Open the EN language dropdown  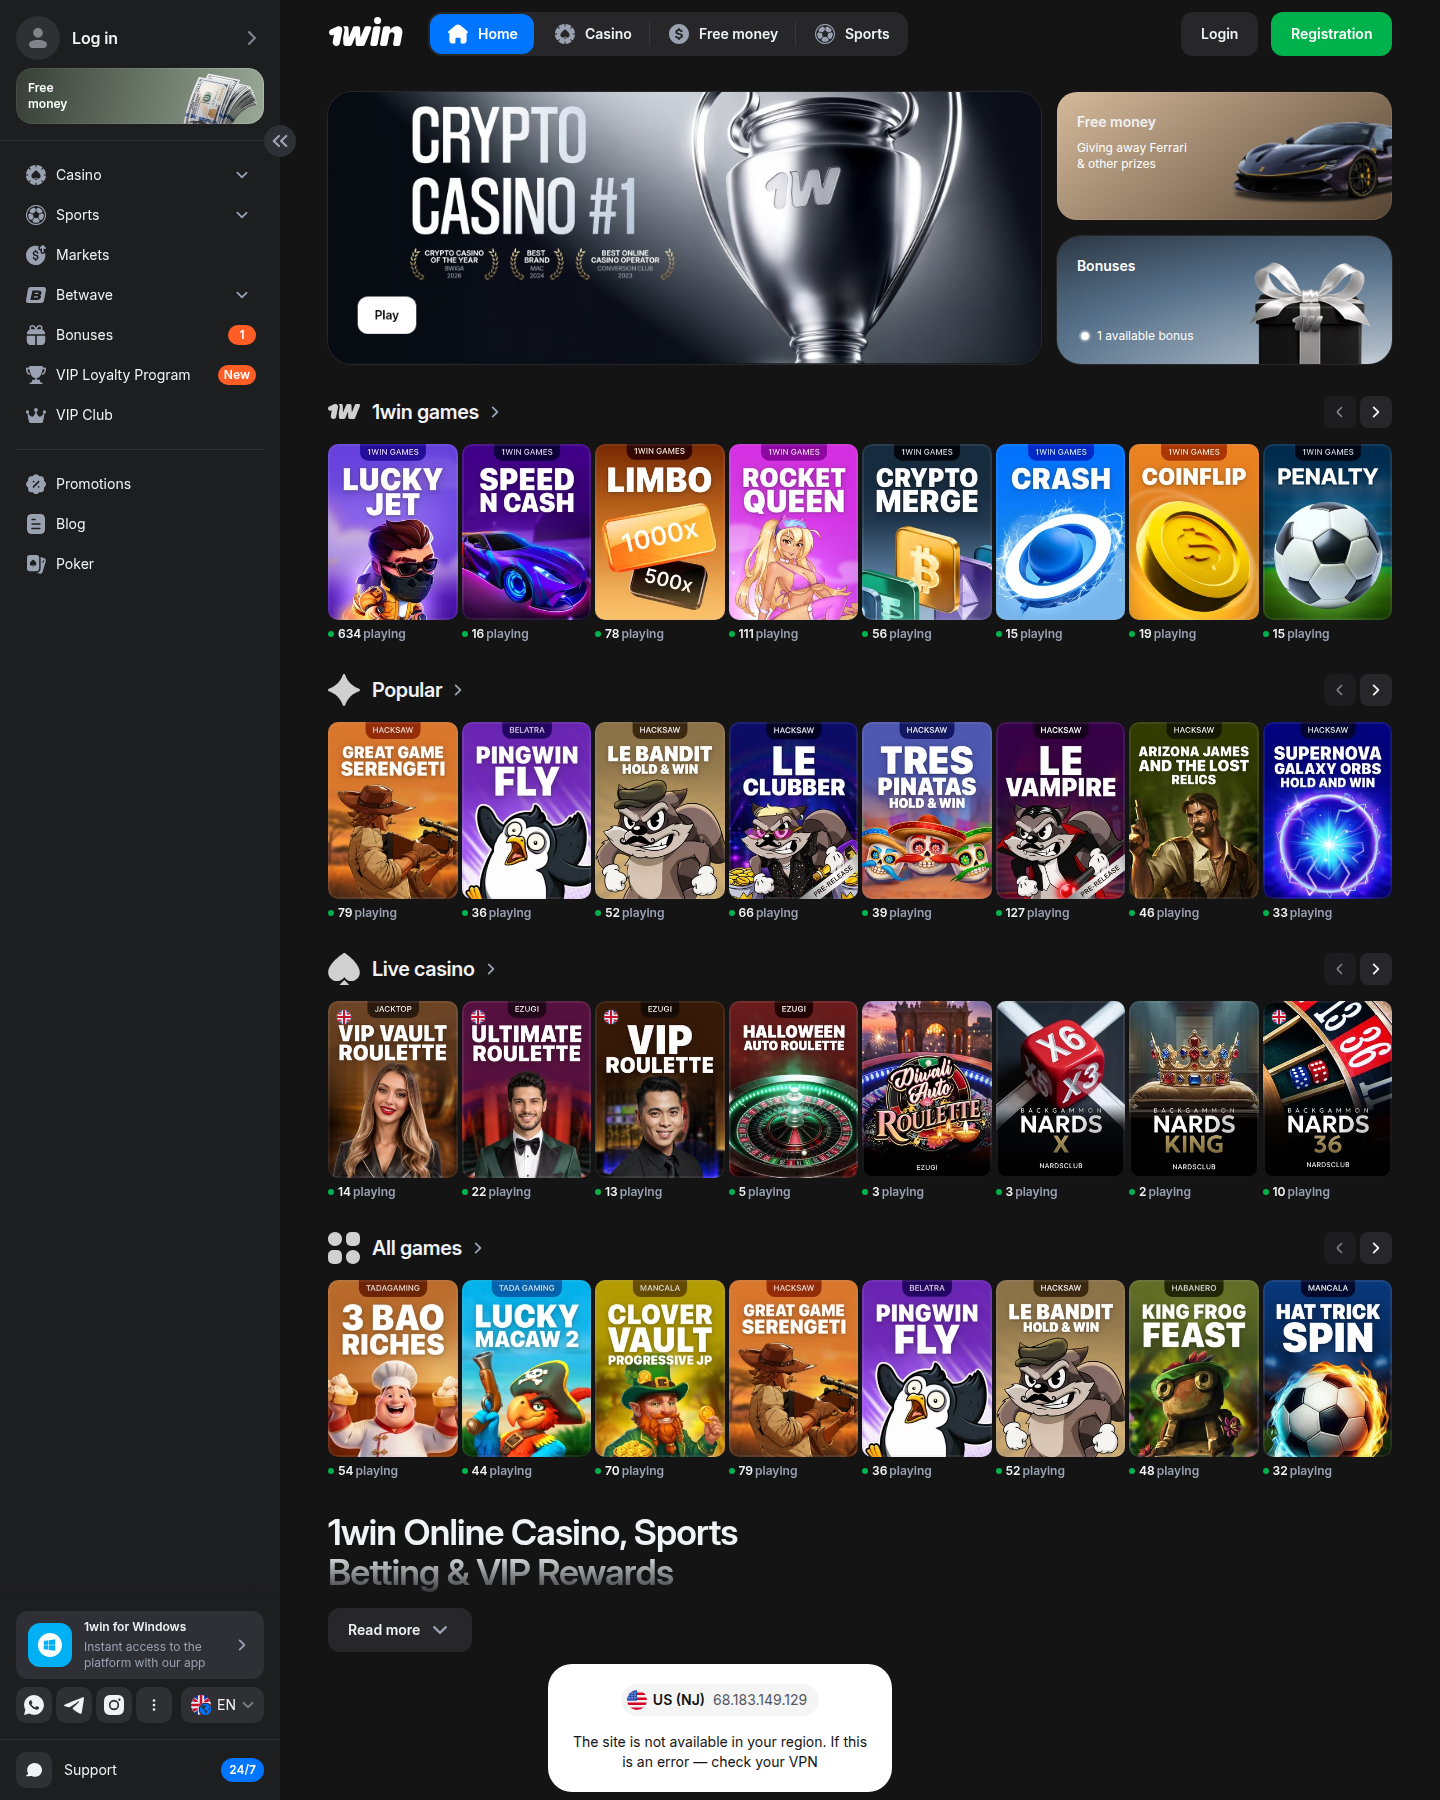[x=222, y=1705]
